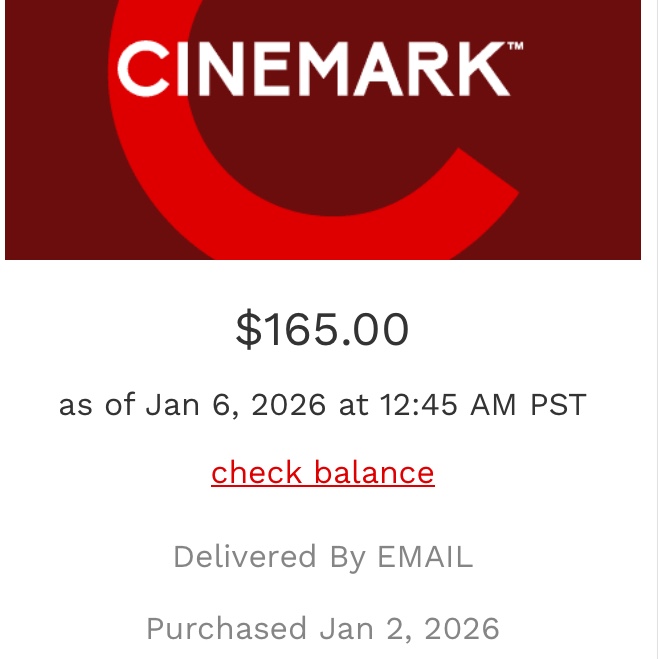Screen dimensions: 658x659
Task: Click the letter C in CINEMARK
Action: click(x=138, y=68)
